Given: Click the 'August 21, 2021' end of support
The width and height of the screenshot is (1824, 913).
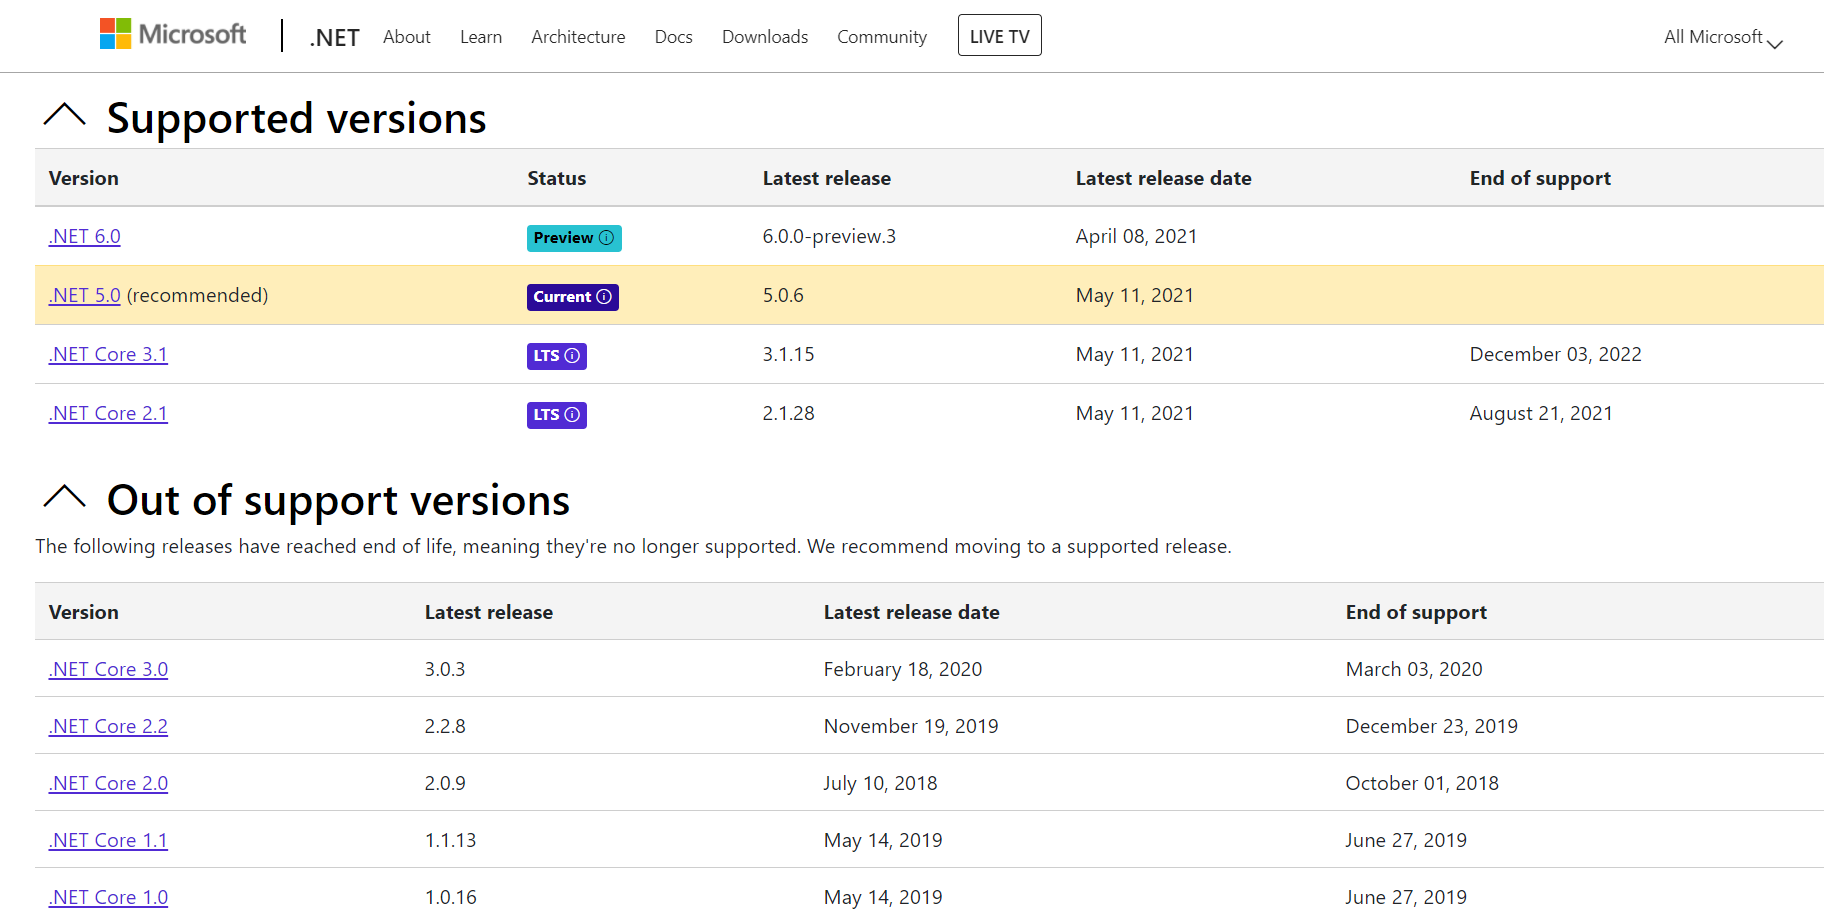Looking at the screenshot, I should click(x=1541, y=414).
